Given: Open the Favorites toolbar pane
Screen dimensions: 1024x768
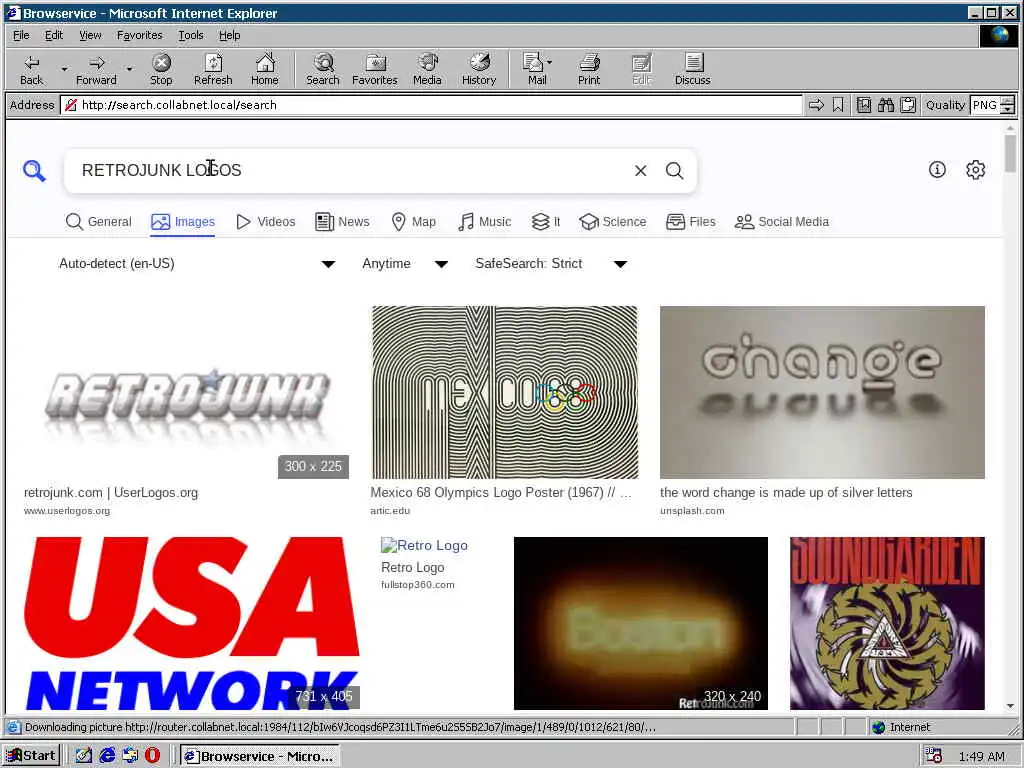Looking at the screenshot, I should [x=374, y=69].
